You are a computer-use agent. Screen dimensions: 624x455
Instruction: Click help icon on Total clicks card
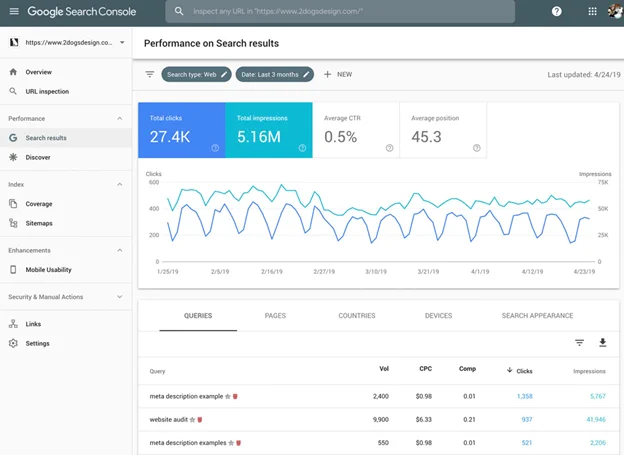click(x=215, y=148)
